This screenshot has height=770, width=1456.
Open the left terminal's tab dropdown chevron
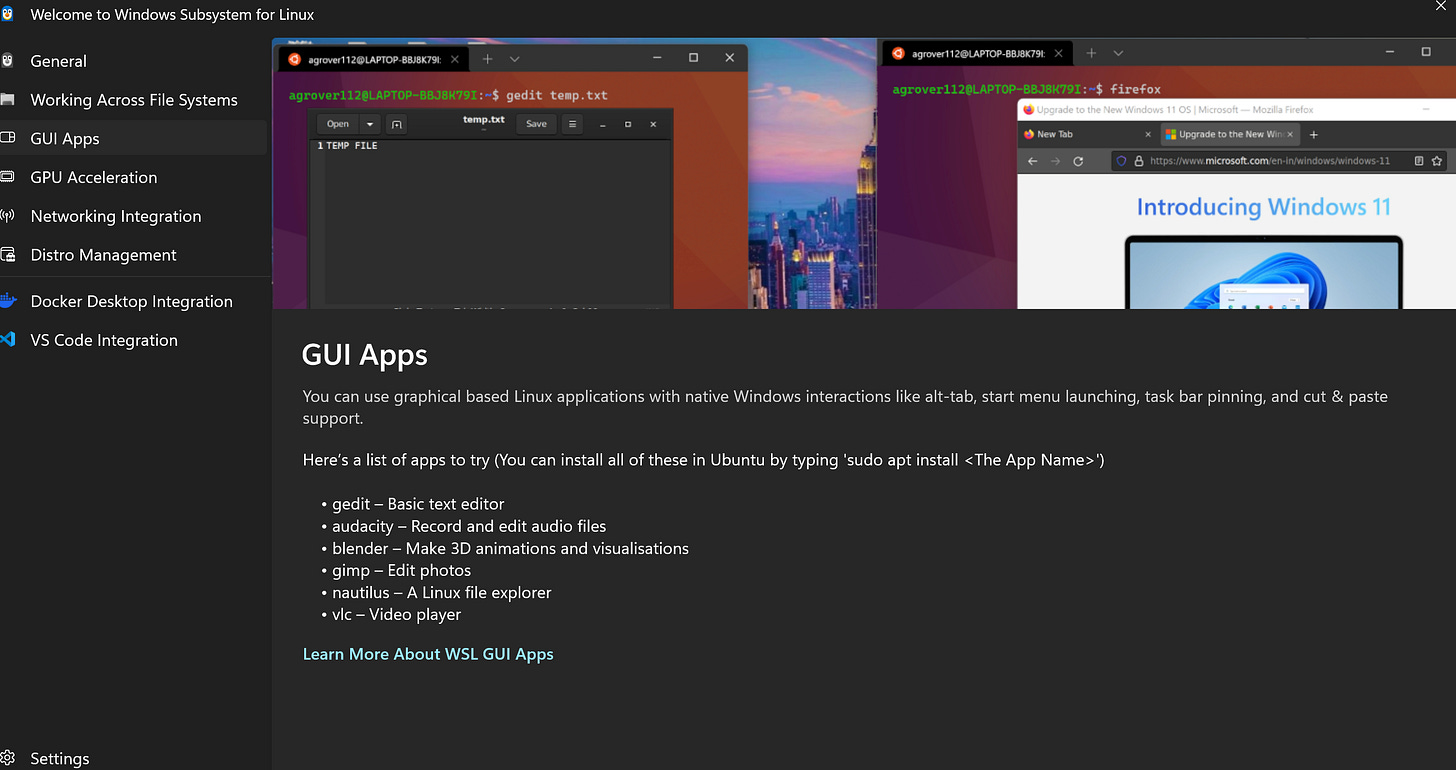[514, 58]
